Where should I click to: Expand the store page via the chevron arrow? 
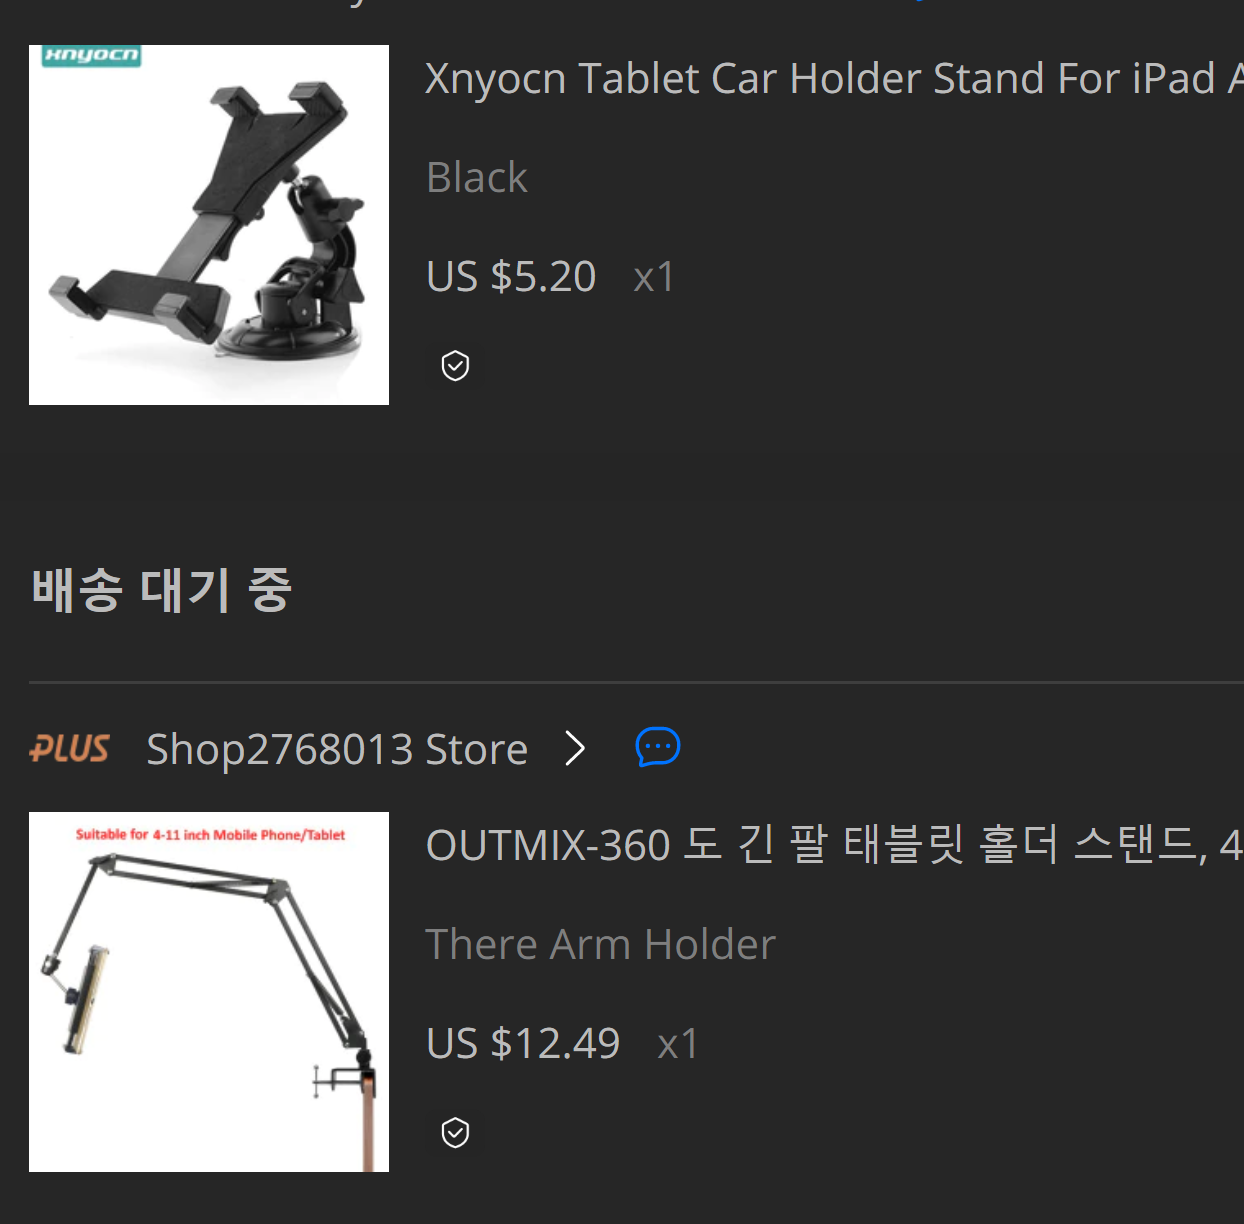coord(575,748)
